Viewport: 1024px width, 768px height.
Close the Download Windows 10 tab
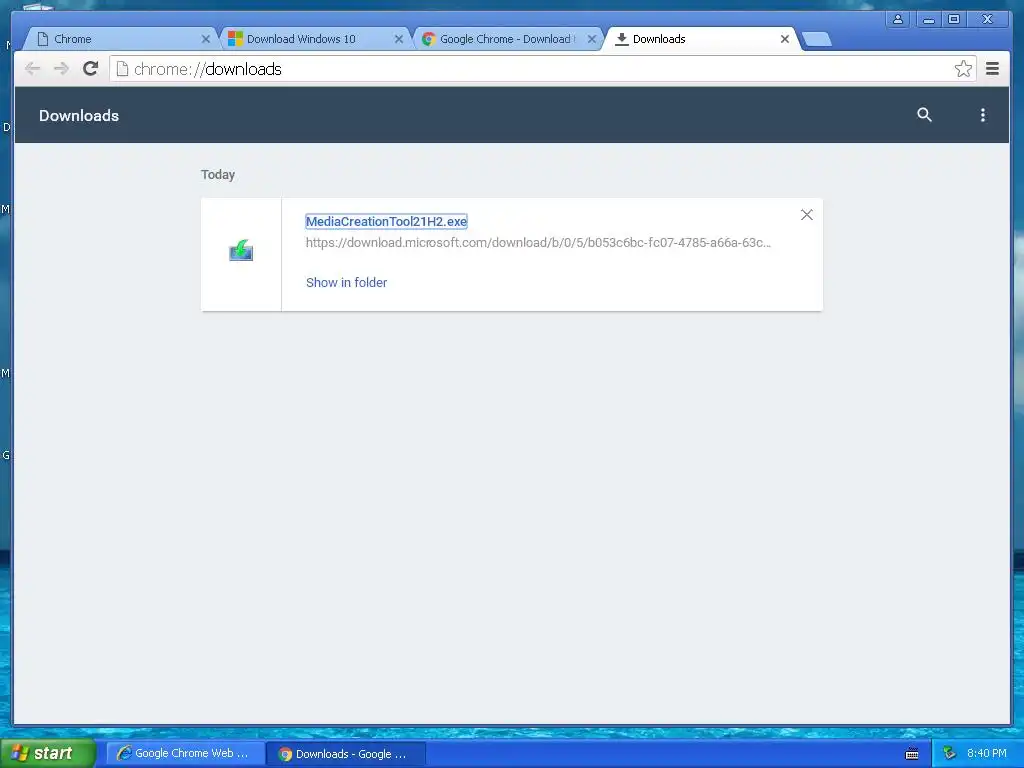pos(398,39)
